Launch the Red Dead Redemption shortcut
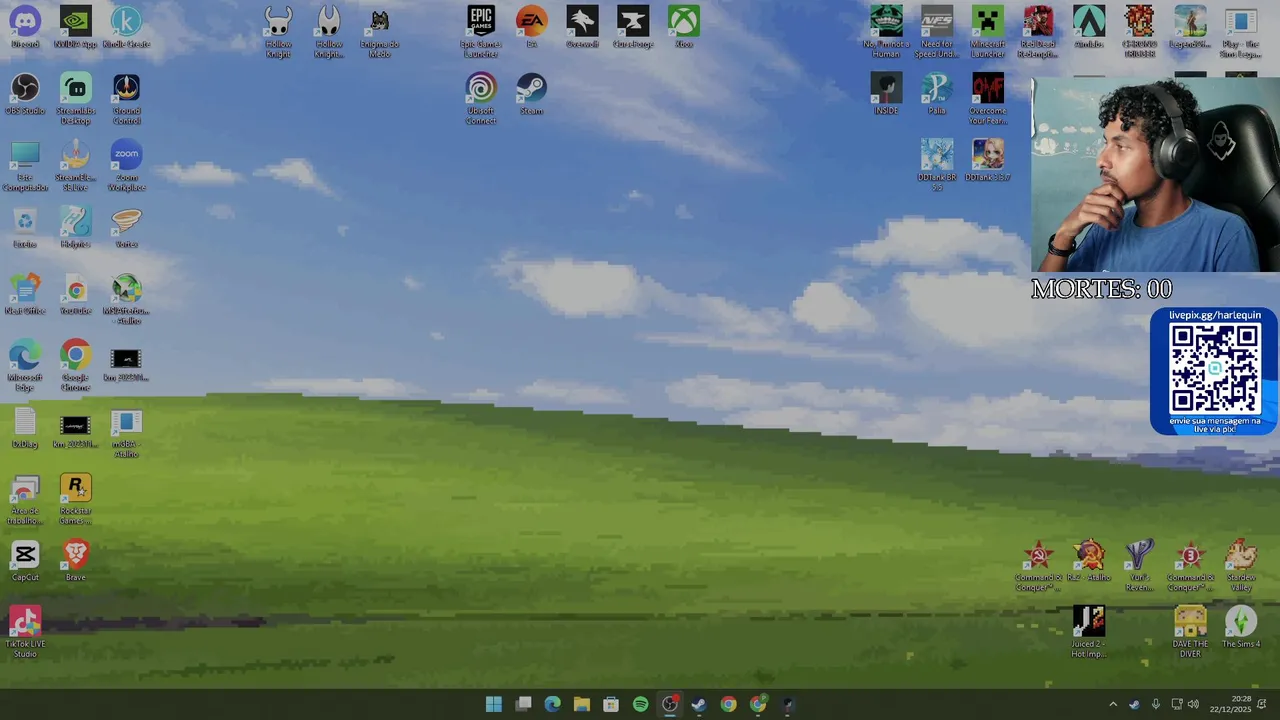Image resolution: width=1280 pixels, height=720 pixels. point(1038,32)
